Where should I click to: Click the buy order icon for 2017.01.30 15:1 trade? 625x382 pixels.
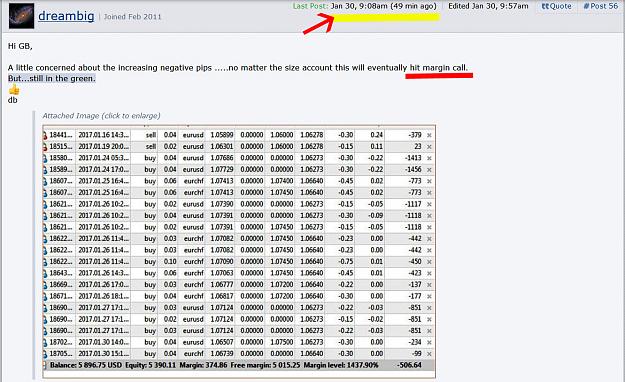click(x=45, y=354)
